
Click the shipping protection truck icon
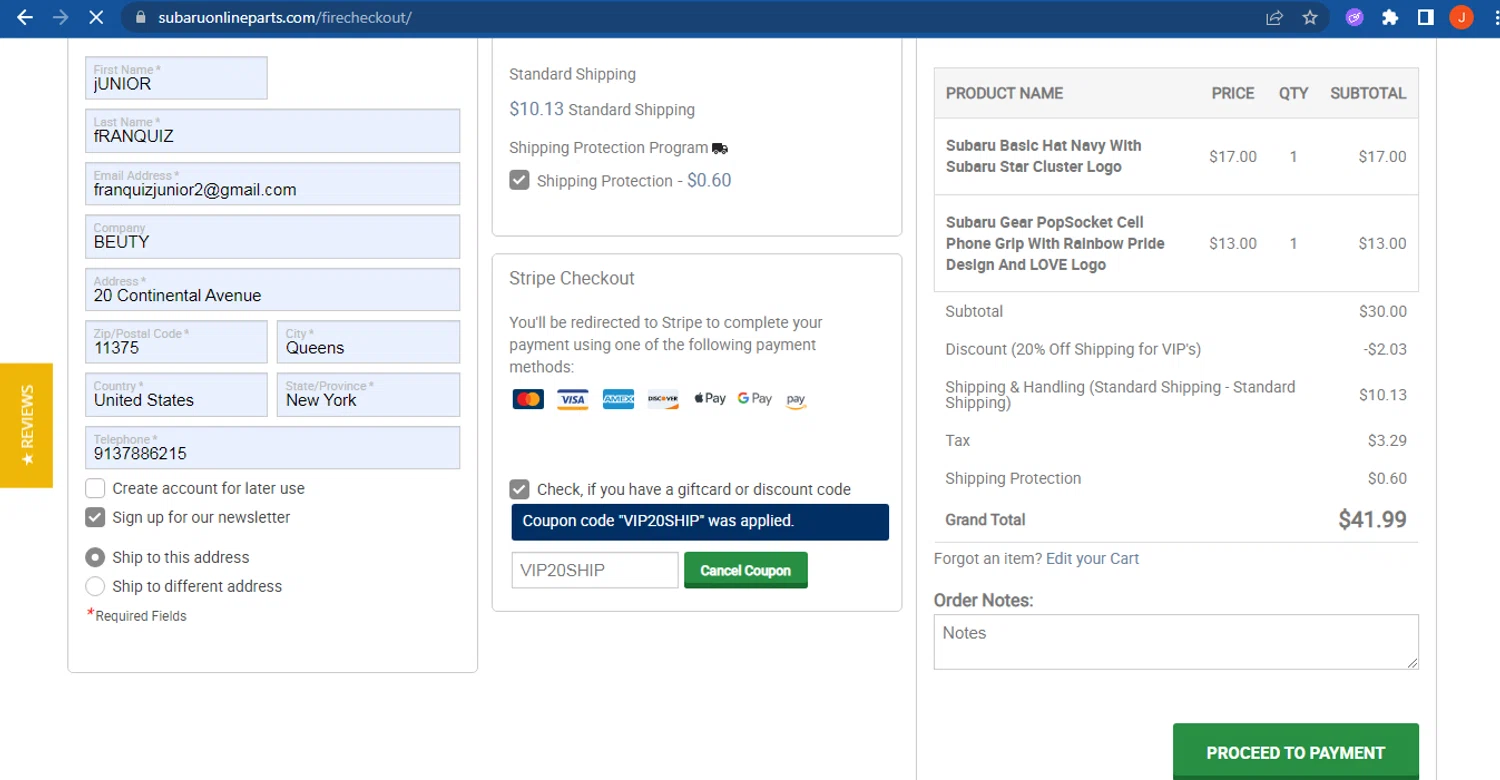(x=720, y=148)
